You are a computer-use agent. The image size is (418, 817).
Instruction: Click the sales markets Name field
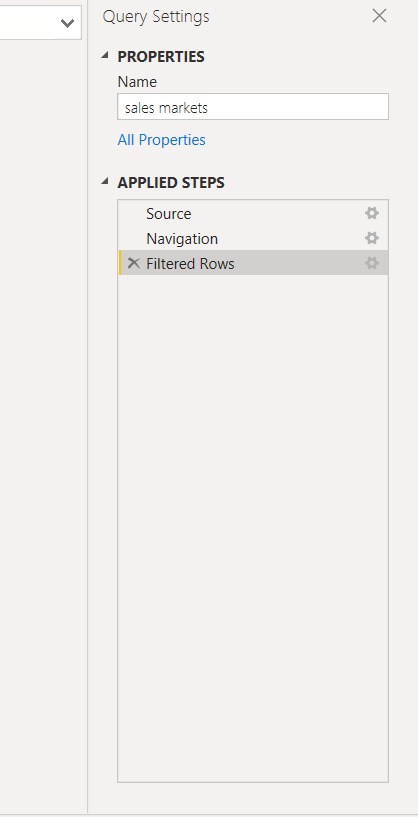point(253,107)
